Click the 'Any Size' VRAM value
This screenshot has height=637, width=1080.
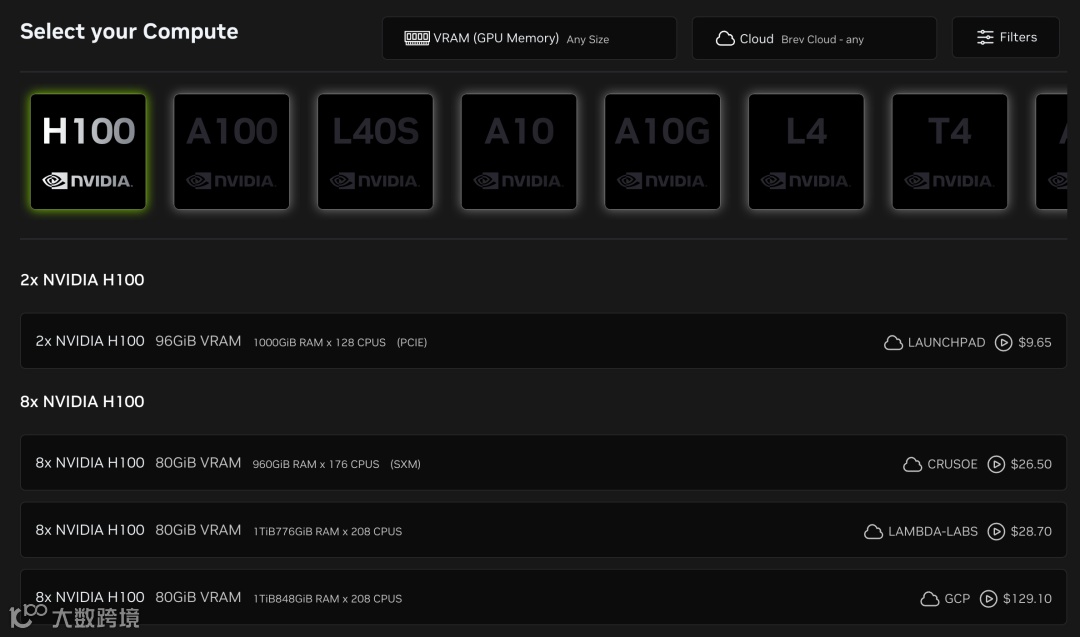588,40
